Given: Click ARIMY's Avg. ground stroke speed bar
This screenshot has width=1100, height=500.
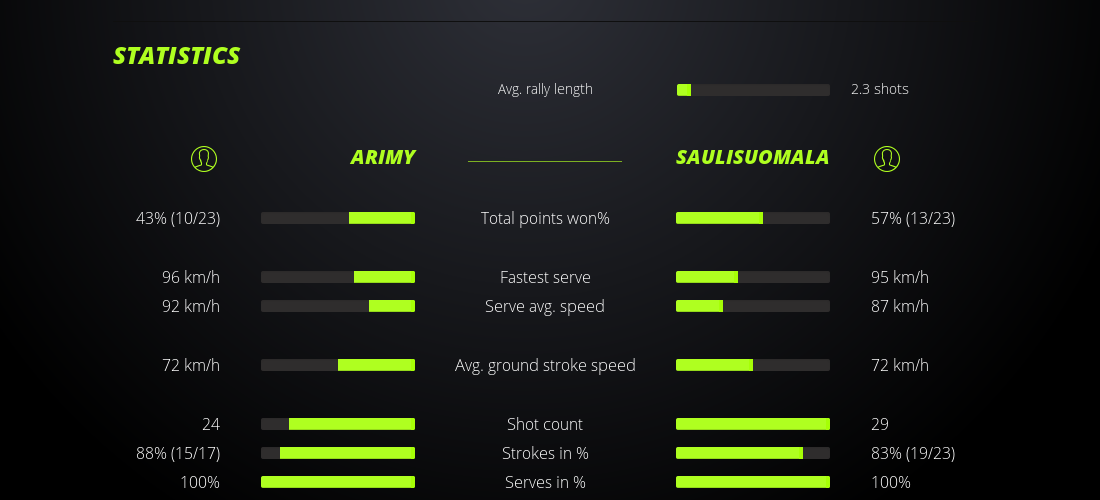Looking at the screenshot, I should (338, 365).
